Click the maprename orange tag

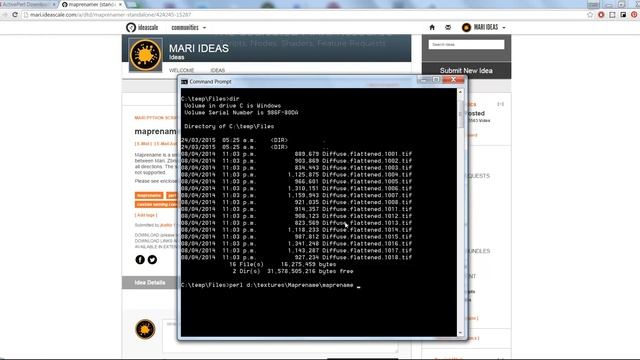coord(149,196)
